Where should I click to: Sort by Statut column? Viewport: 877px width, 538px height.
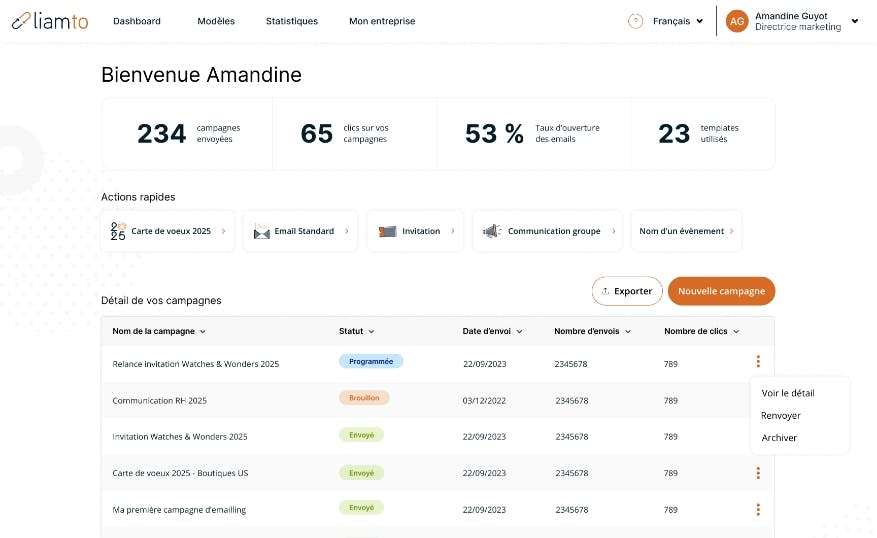tap(356, 331)
